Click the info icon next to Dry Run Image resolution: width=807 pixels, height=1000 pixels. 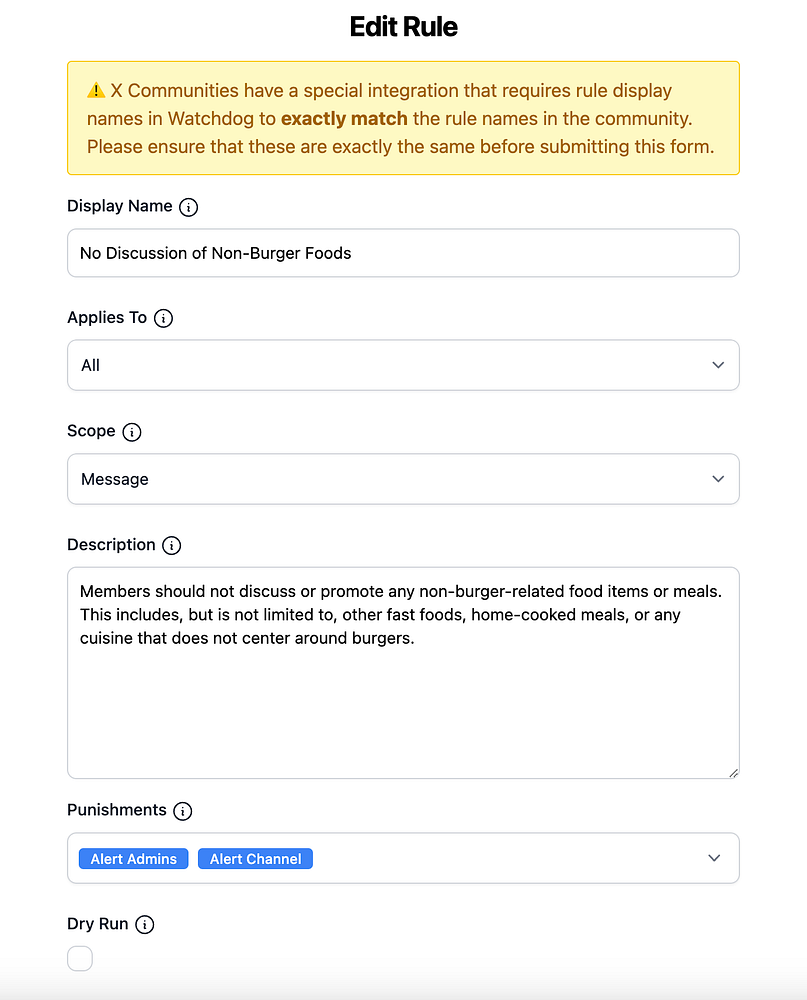[x=144, y=925]
